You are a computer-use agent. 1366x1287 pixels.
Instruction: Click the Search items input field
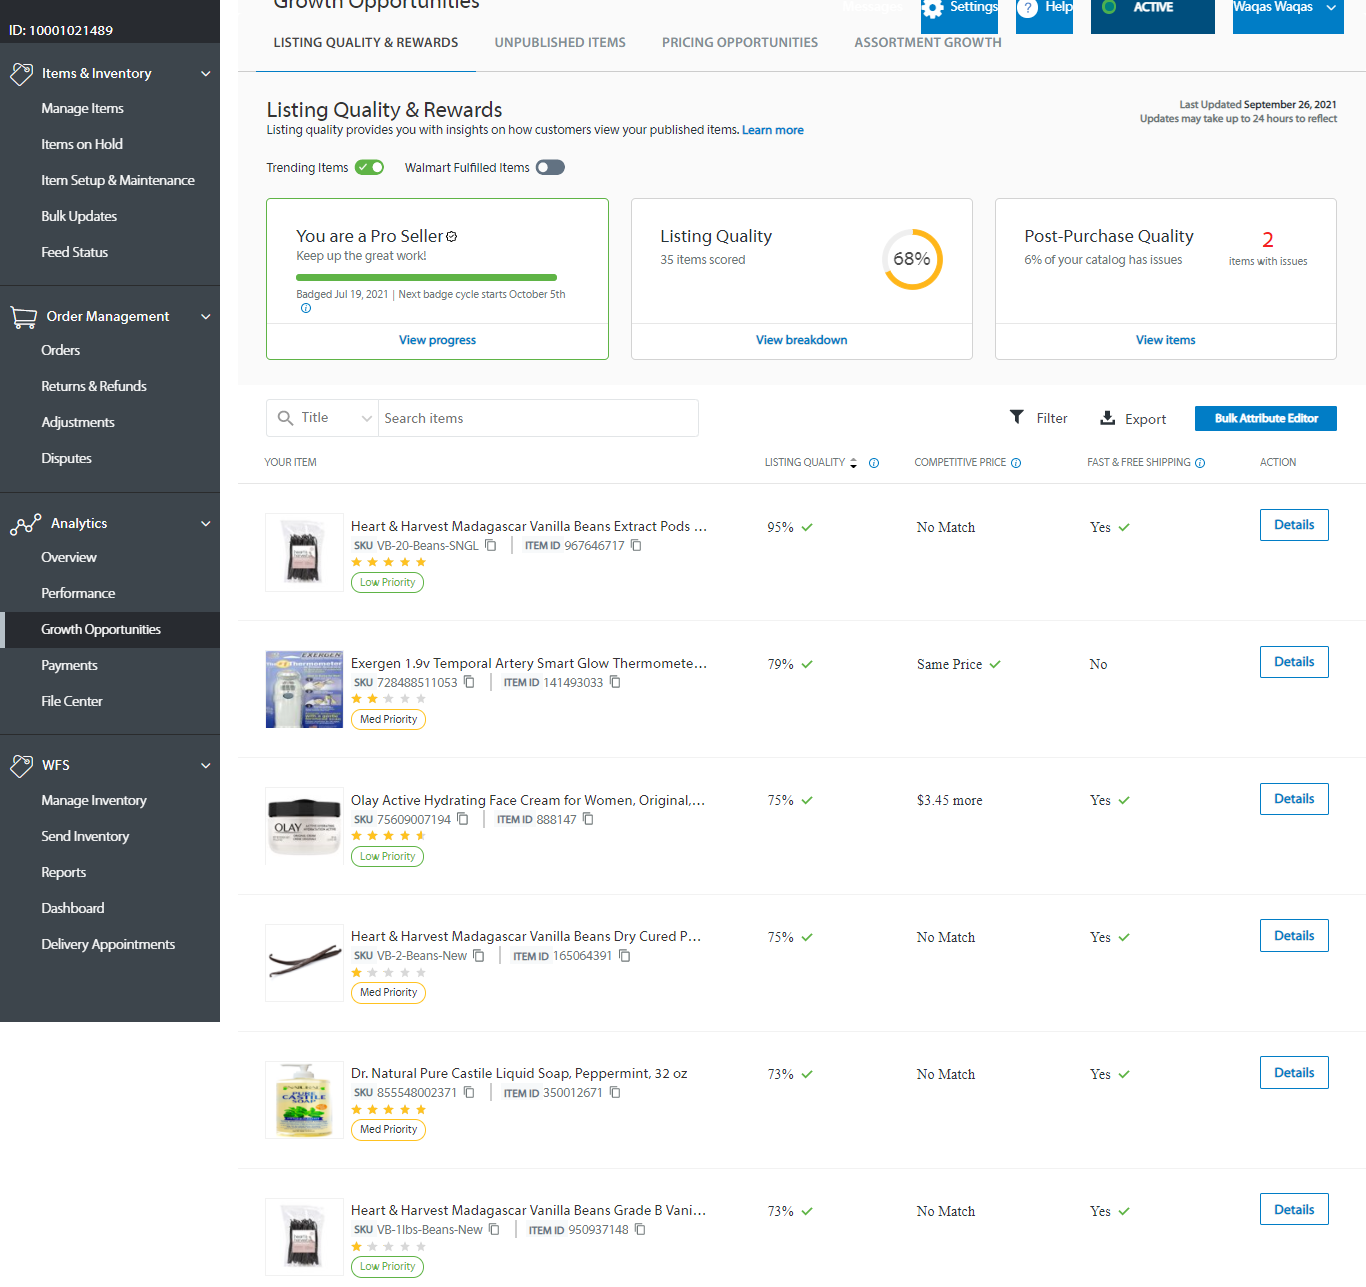click(x=538, y=418)
